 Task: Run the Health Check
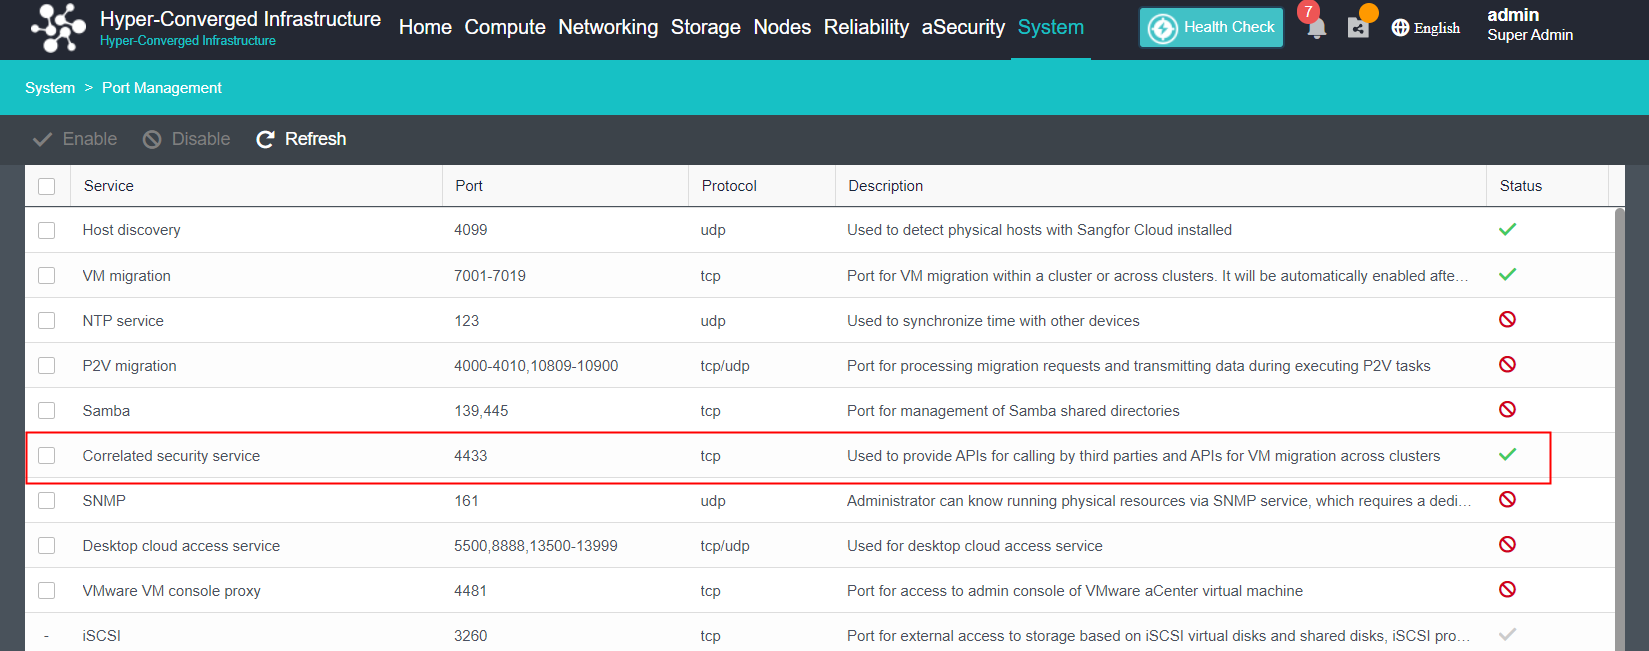coord(1211,28)
